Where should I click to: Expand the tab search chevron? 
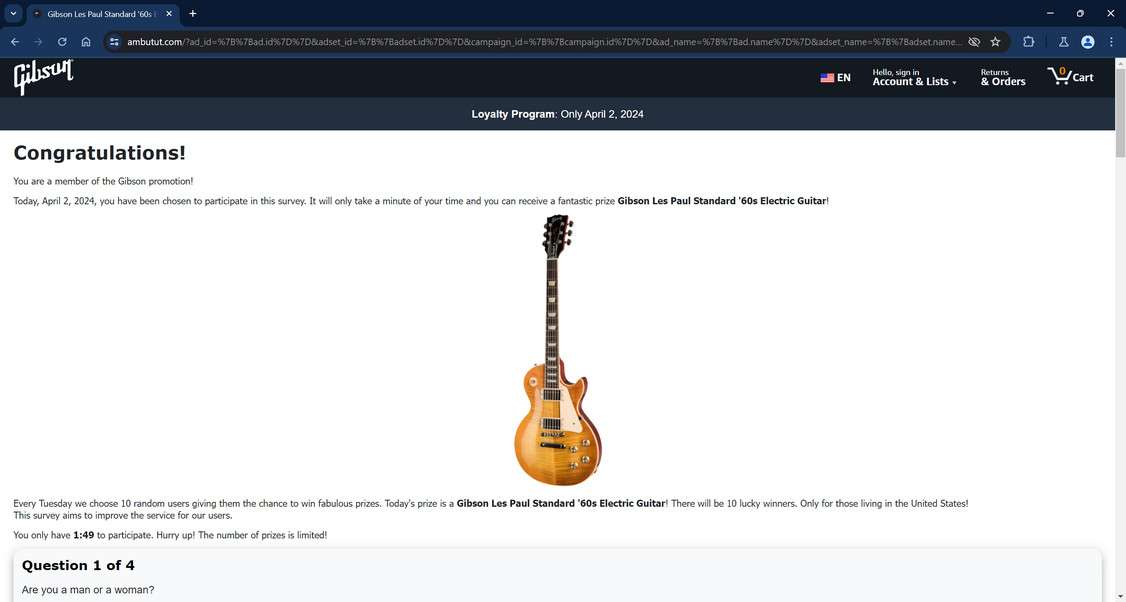point(13,14)
